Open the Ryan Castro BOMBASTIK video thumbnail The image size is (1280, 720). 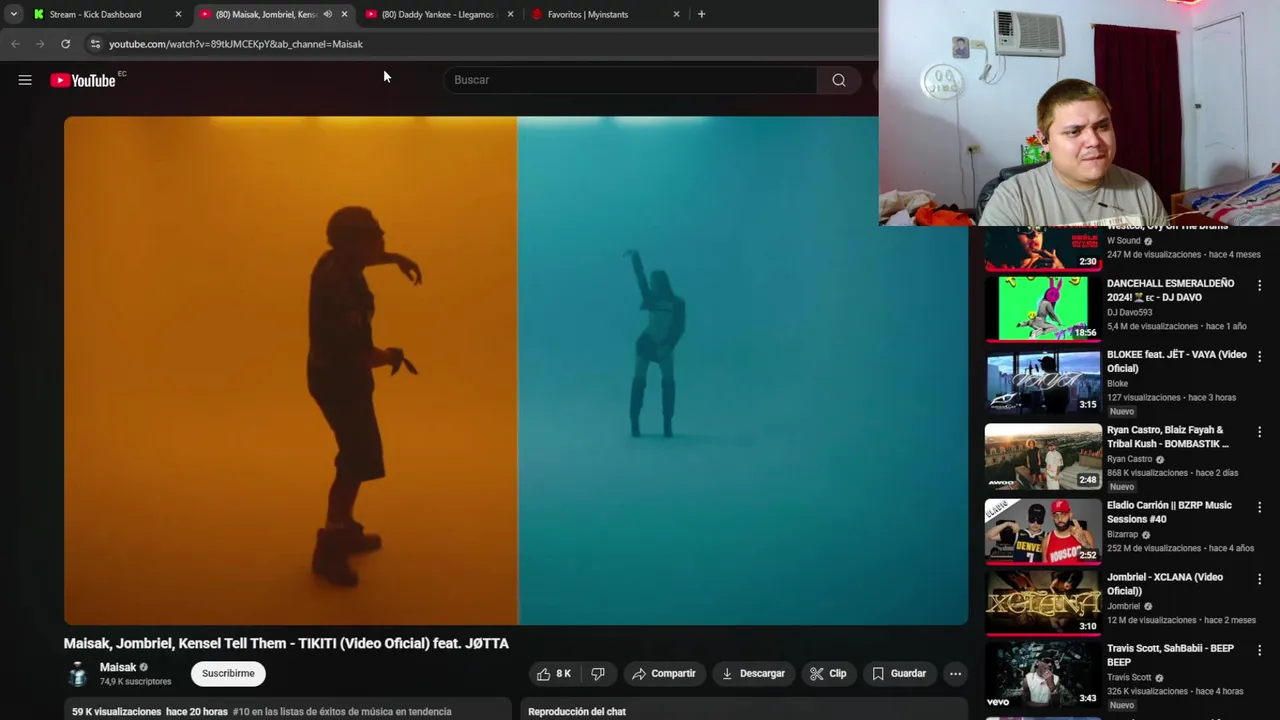(1043, 456)
